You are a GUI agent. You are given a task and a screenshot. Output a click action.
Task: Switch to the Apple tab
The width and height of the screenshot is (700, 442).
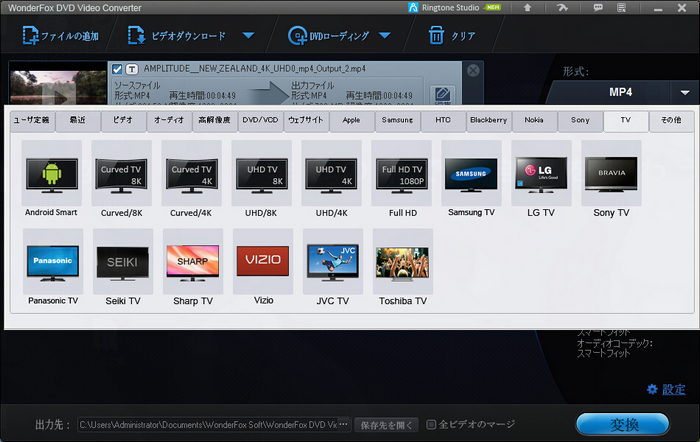[352, 121]
